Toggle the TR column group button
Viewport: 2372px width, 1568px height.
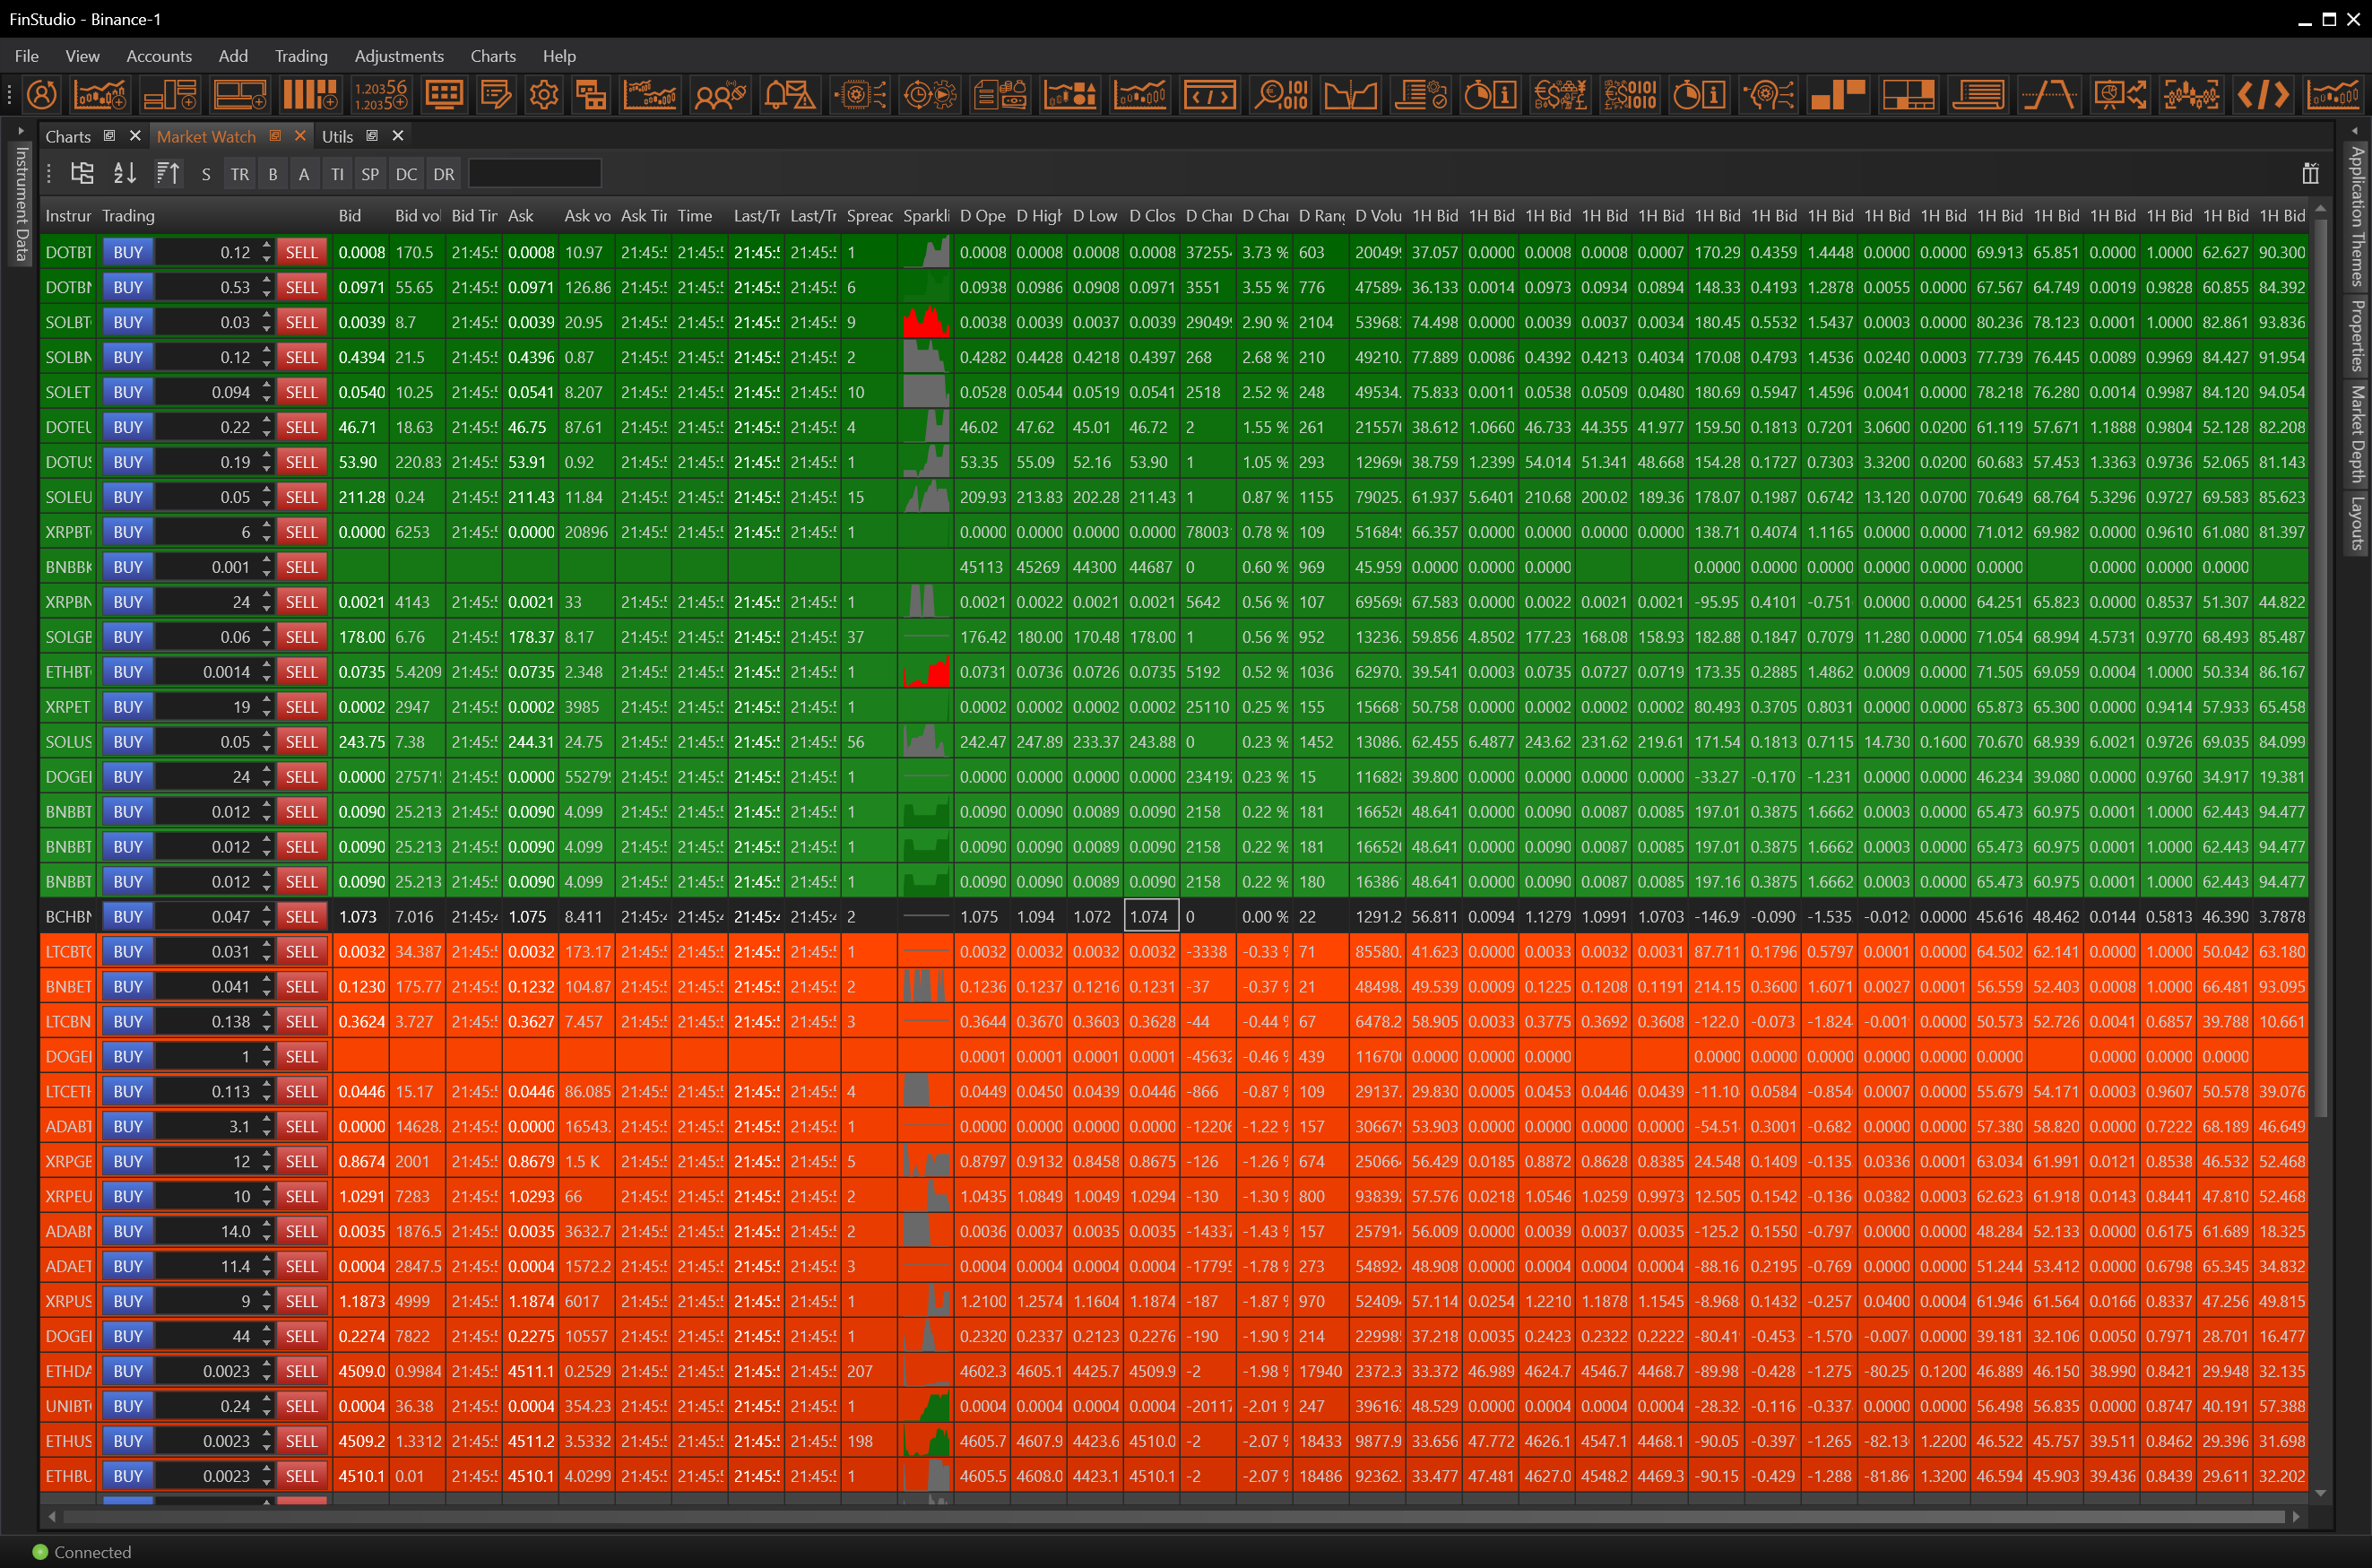point(240,174)
